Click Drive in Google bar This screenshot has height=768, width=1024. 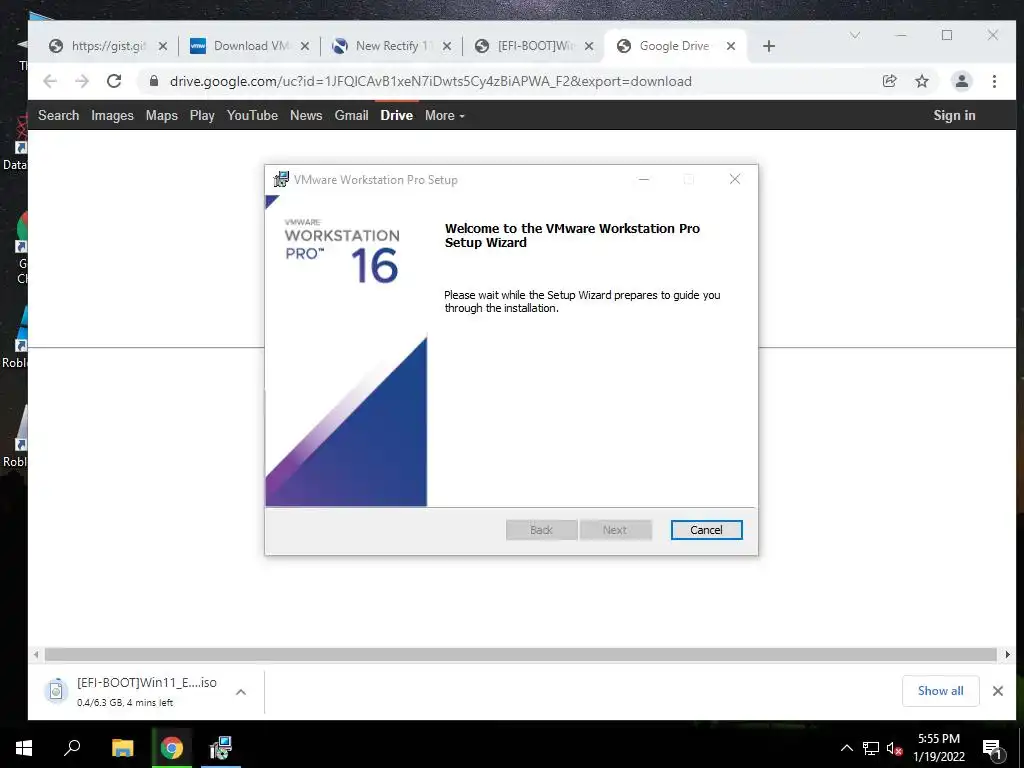[396, 115]
